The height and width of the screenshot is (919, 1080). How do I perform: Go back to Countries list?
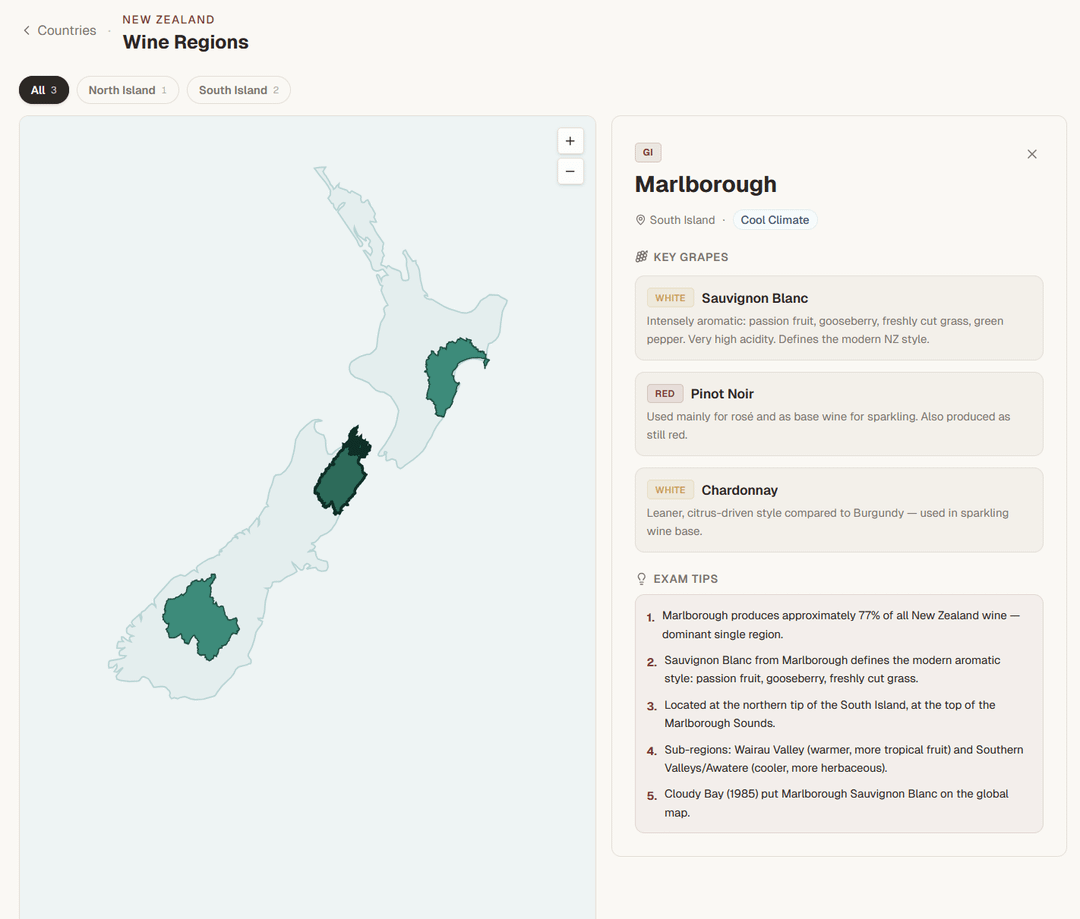point(66,30)
